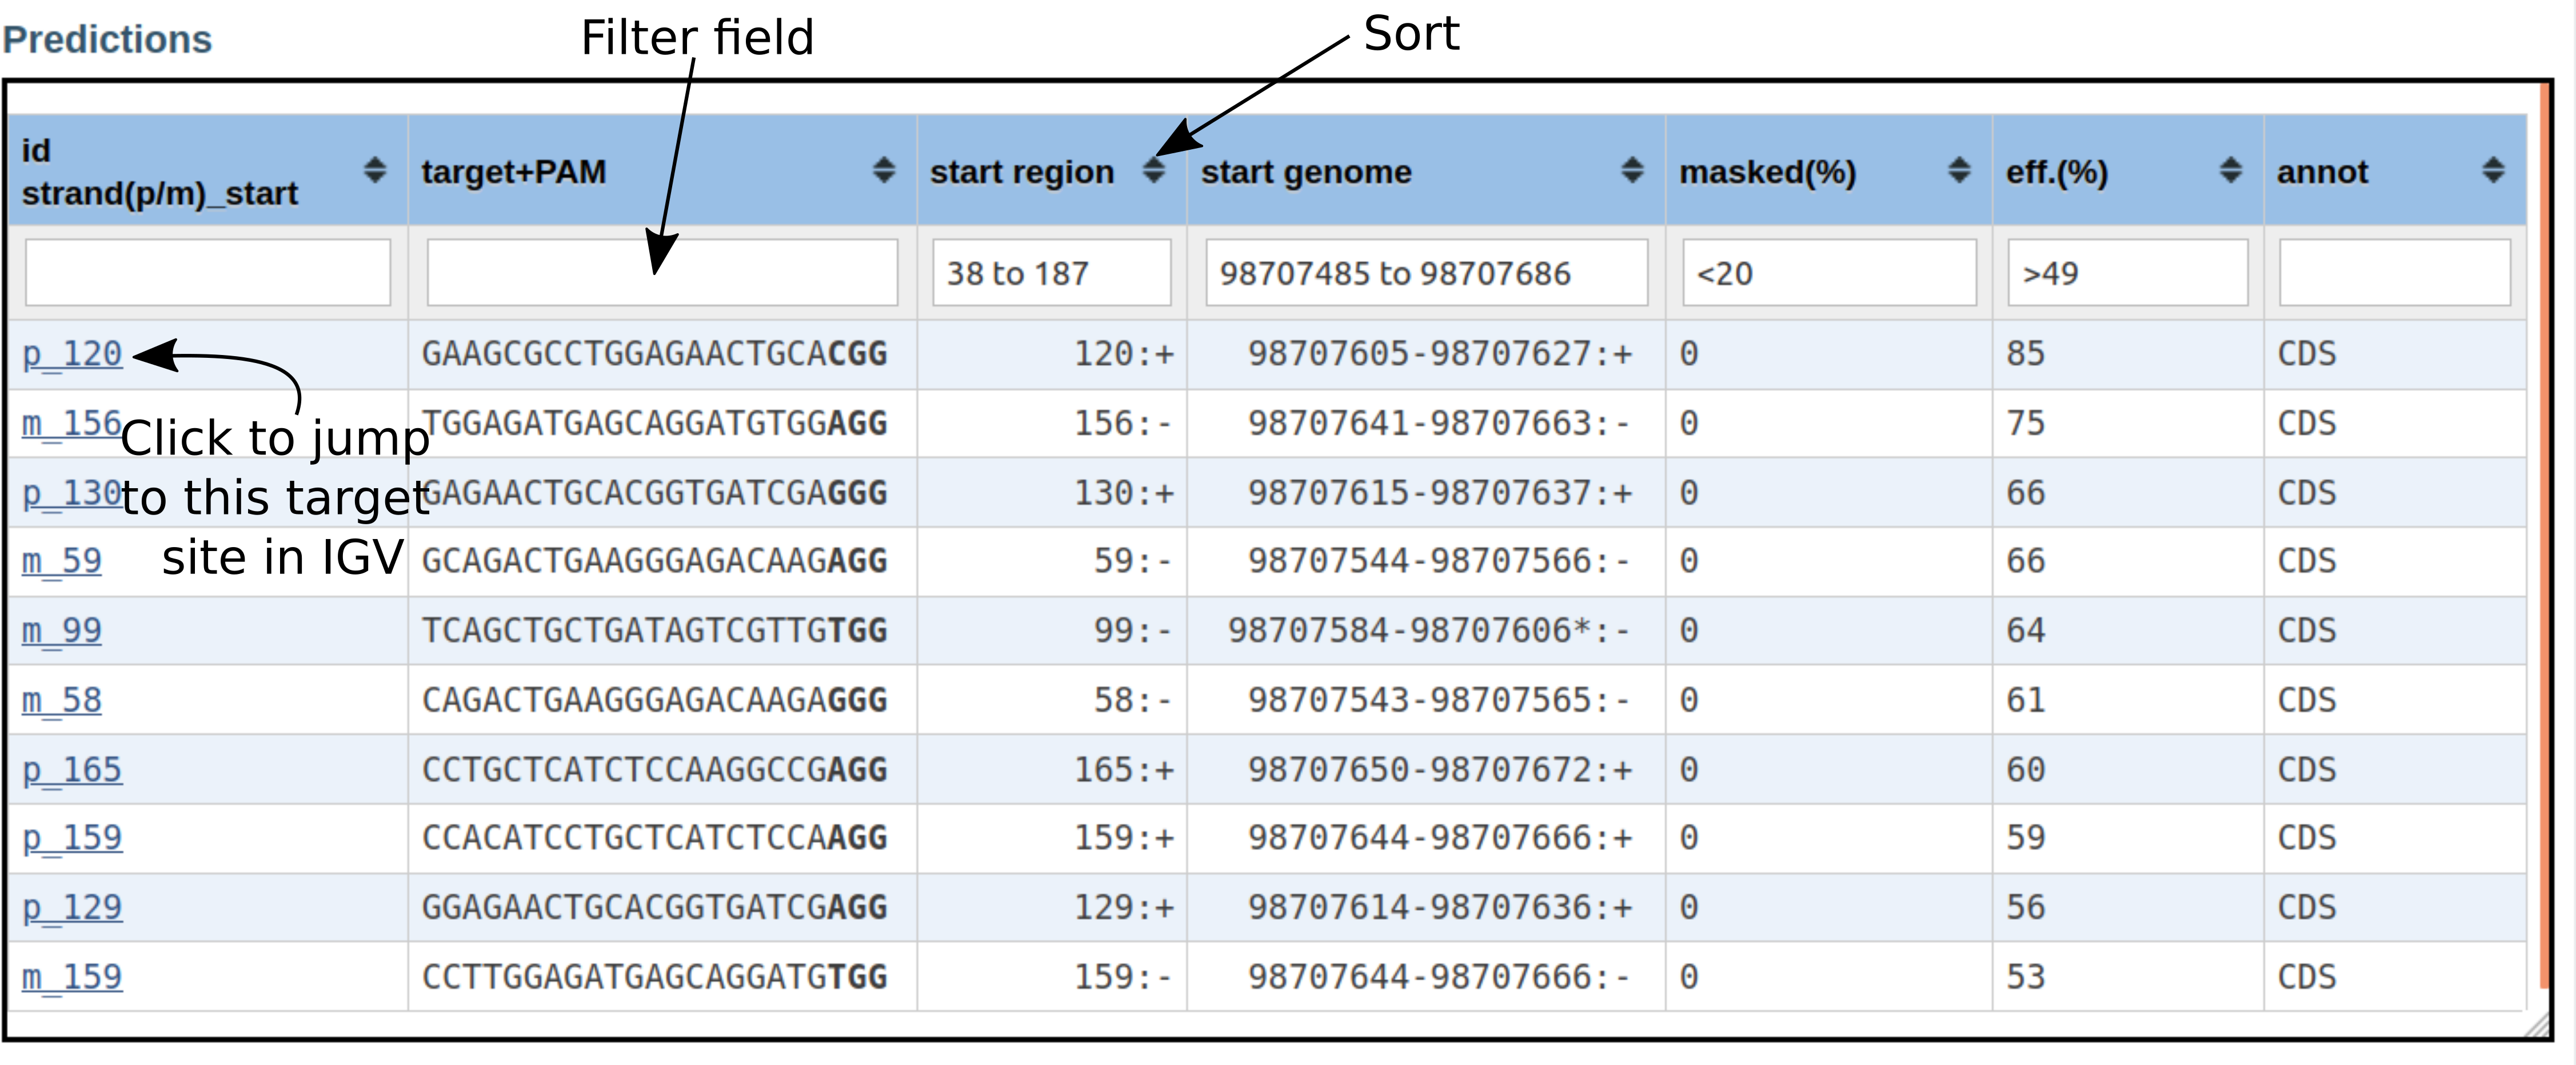Sort by start genome column
Screen dimensions: 2576x1065
click(1632, 170)
